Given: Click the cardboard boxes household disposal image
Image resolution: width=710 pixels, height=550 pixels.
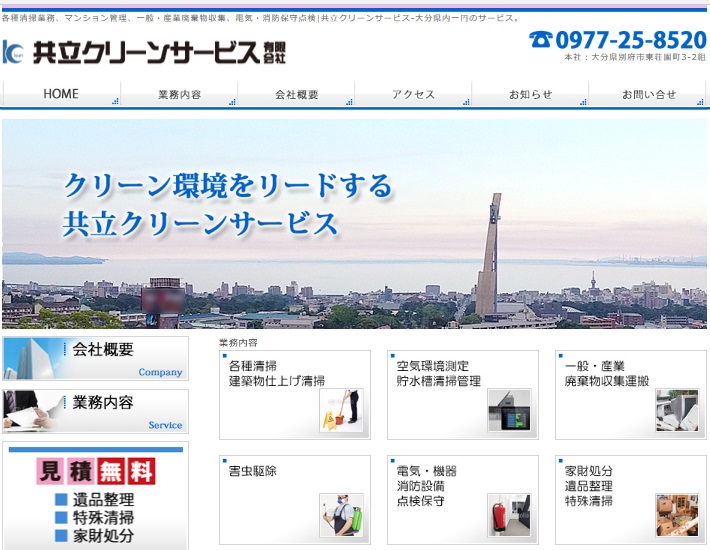Looking at the screenshot, I should [677, 515].
